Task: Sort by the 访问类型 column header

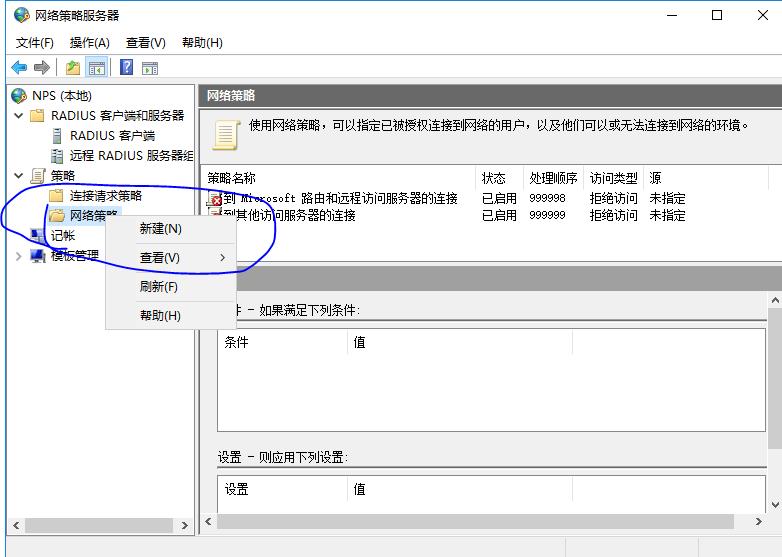Action: pos(613,178)
